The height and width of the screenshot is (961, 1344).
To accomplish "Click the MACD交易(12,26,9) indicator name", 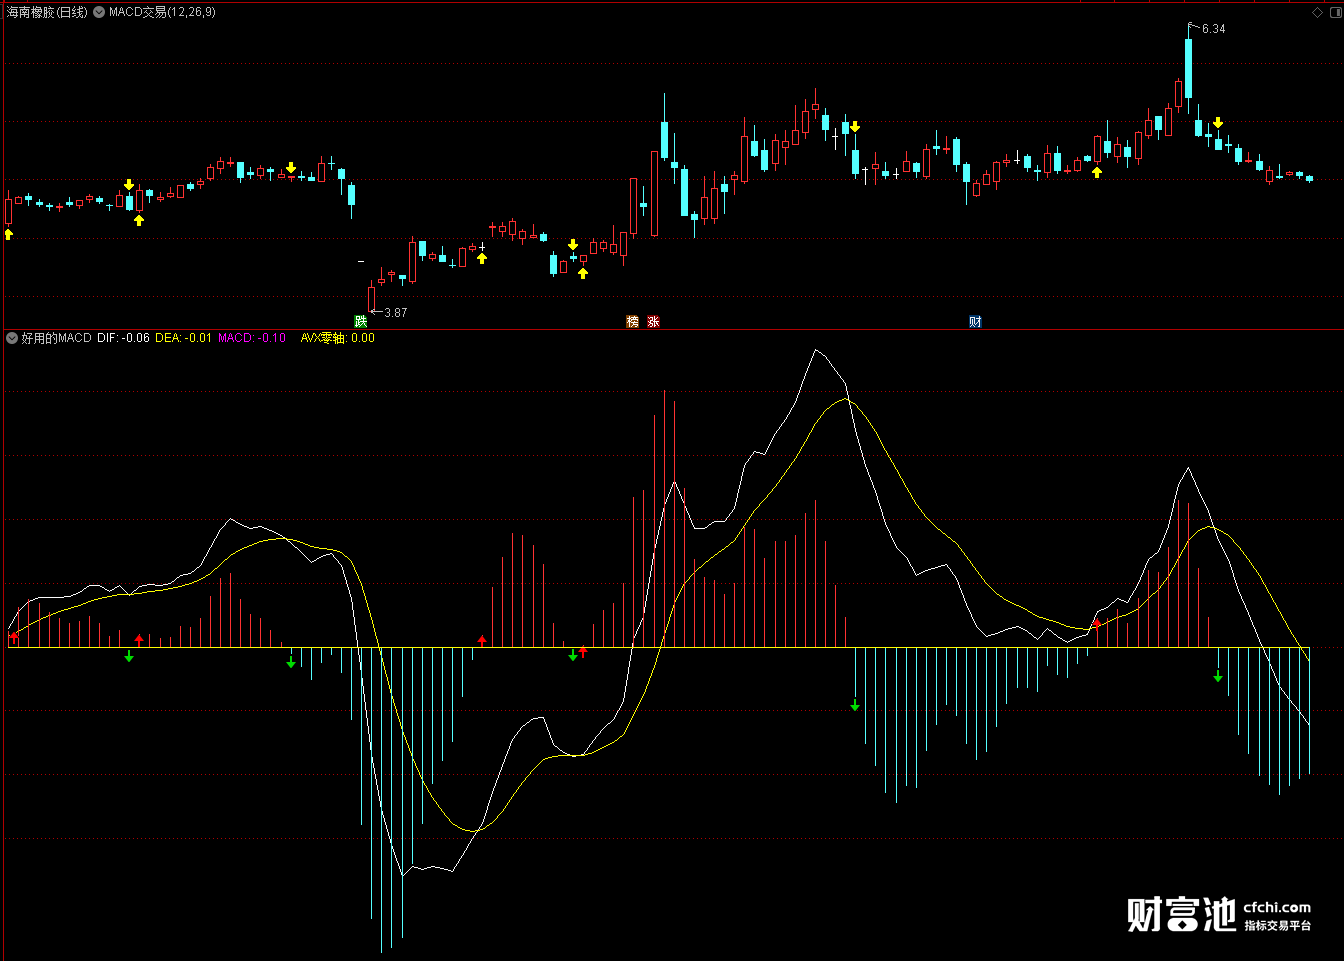I will pos(162,13).
